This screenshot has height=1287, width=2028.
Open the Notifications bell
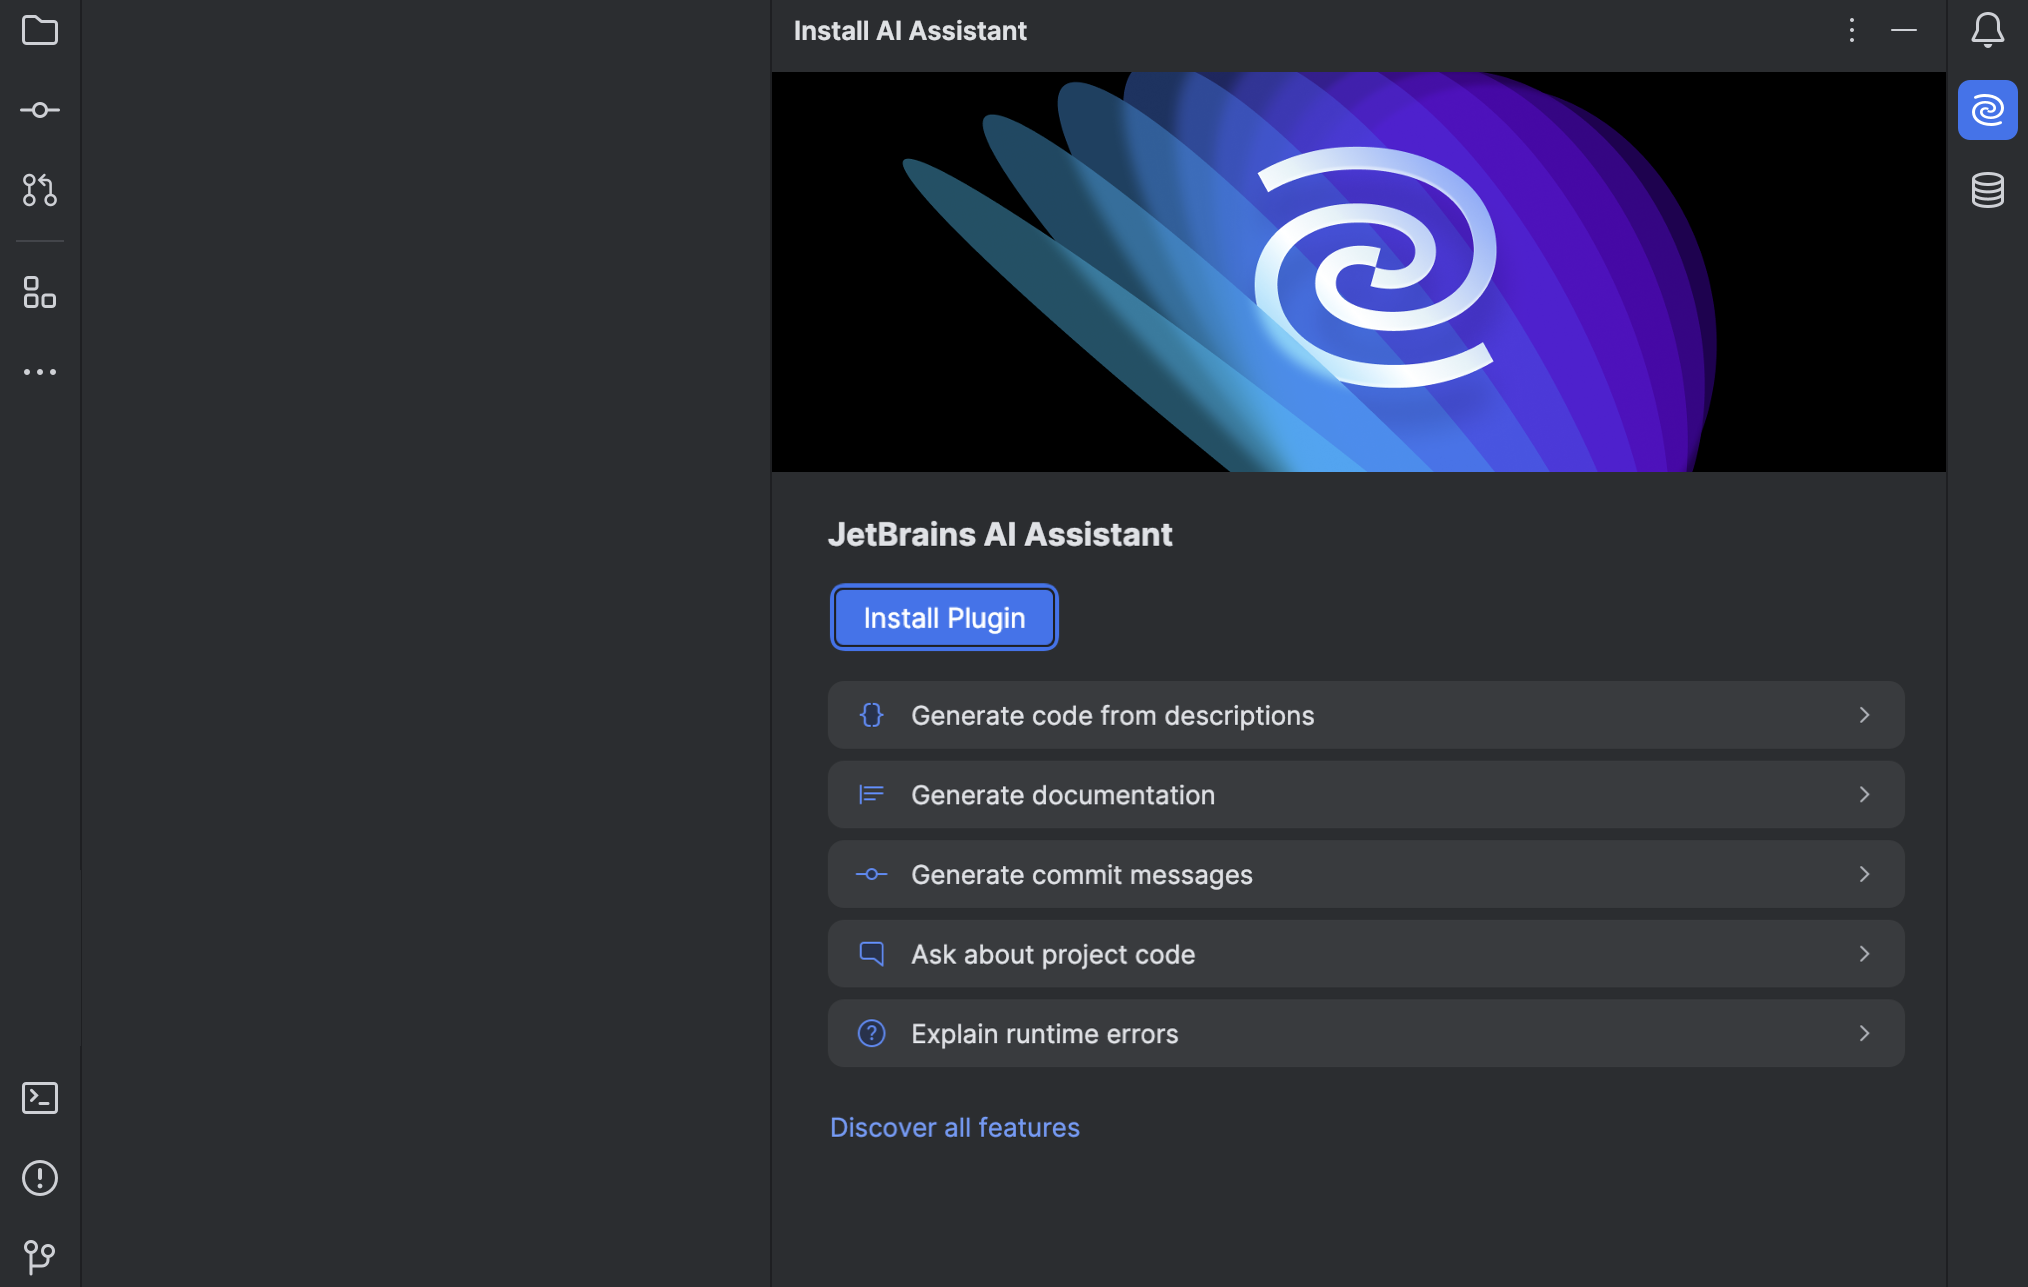[1987, 30]
